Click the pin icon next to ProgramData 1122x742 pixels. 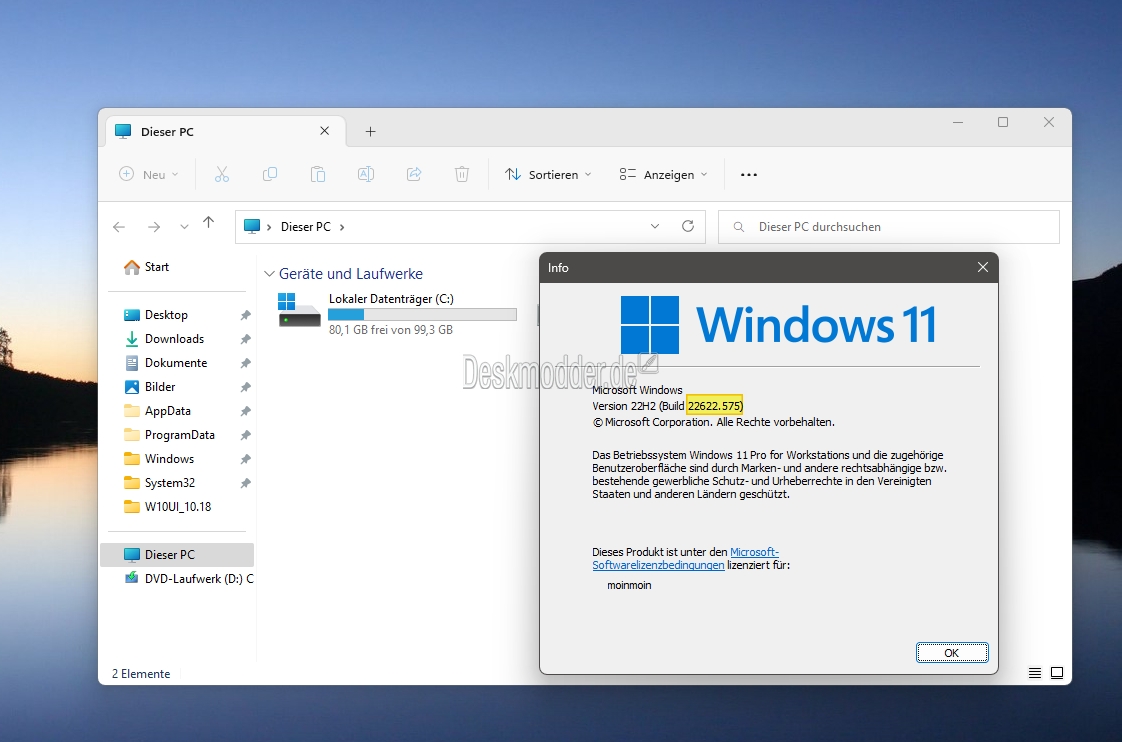tap(245, 435)
